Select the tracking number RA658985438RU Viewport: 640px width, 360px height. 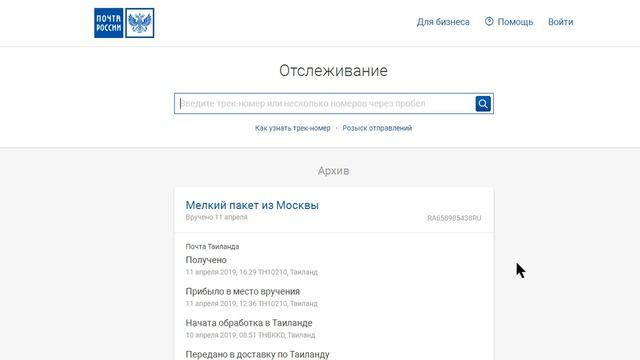click(x=454, y=218)
